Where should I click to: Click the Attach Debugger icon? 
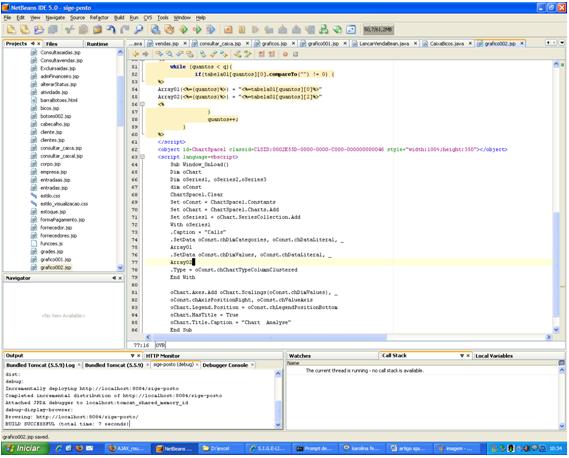[211, 30]
